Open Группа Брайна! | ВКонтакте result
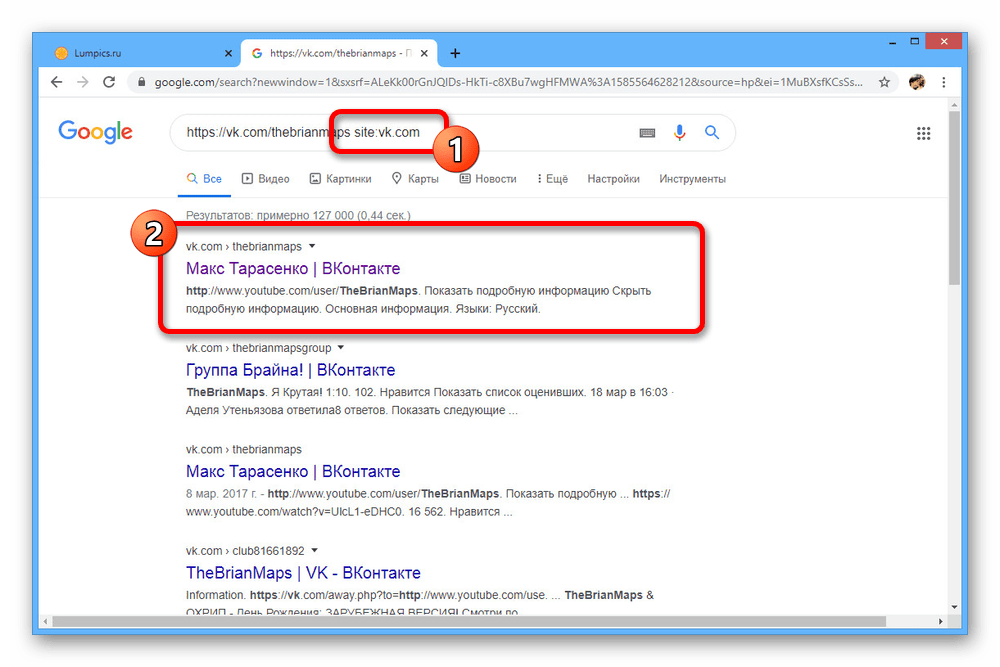 [x=291, y=370]
